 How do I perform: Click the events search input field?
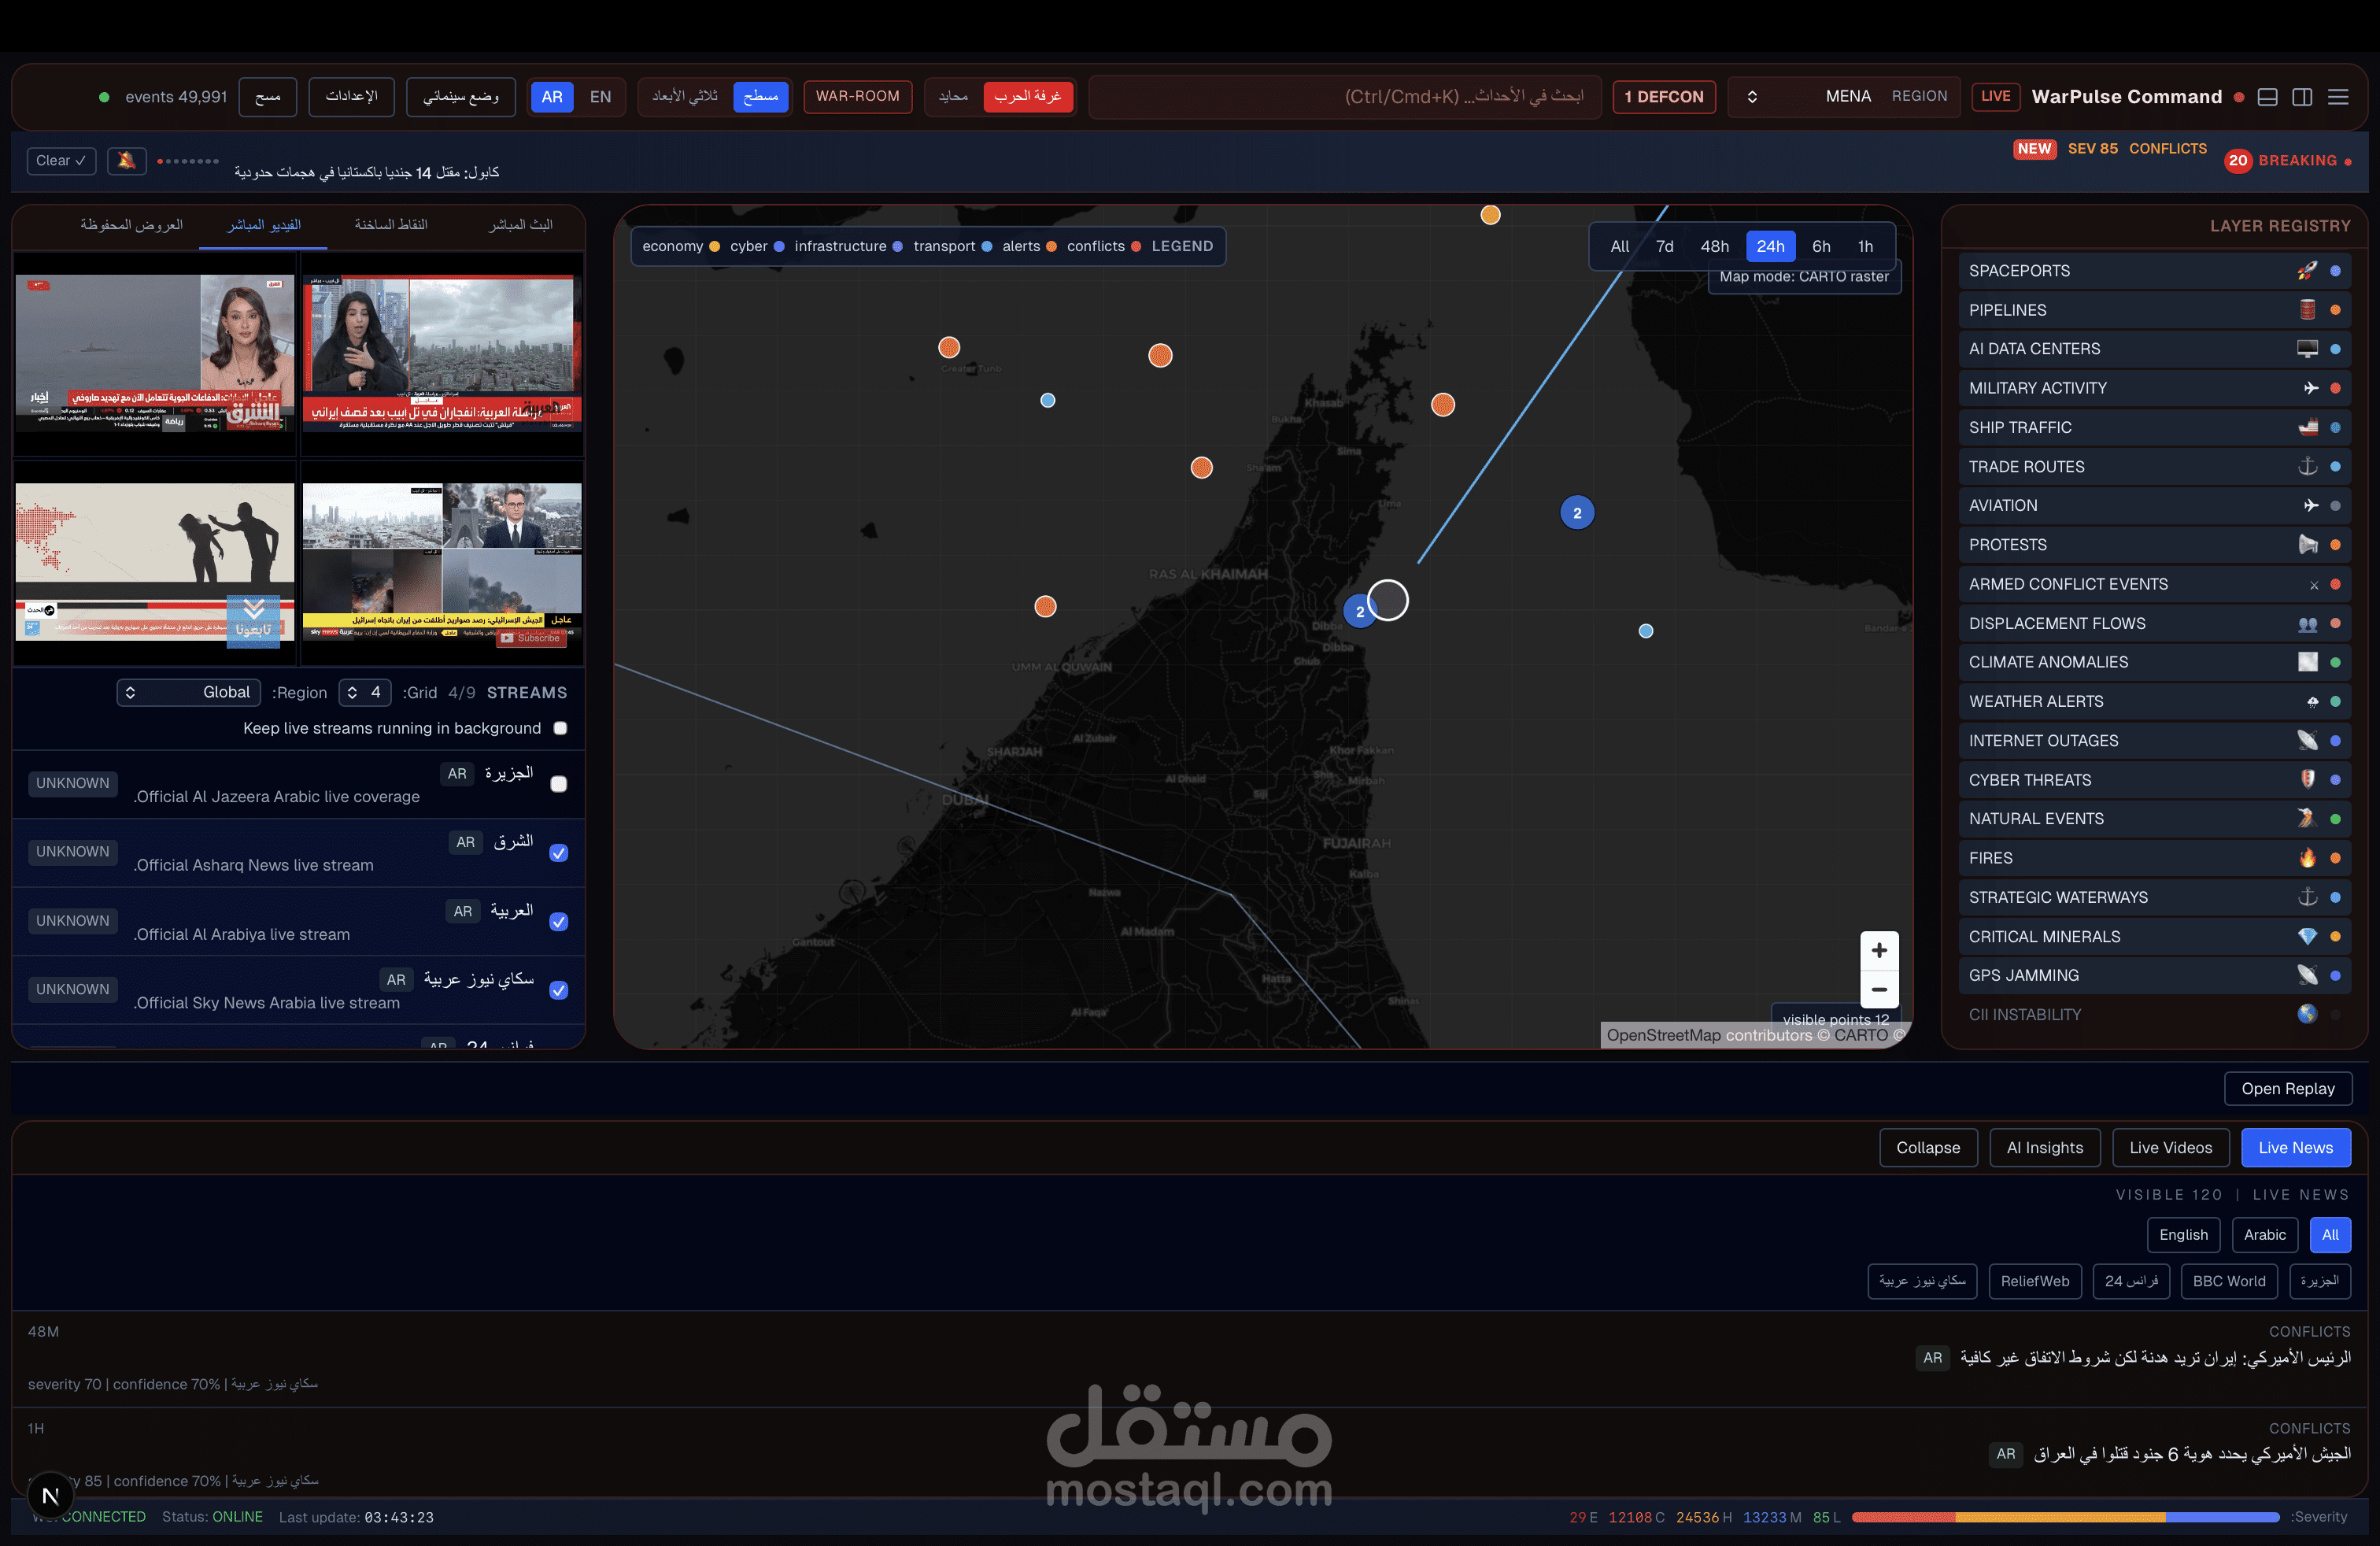[x=1345, y=97]
